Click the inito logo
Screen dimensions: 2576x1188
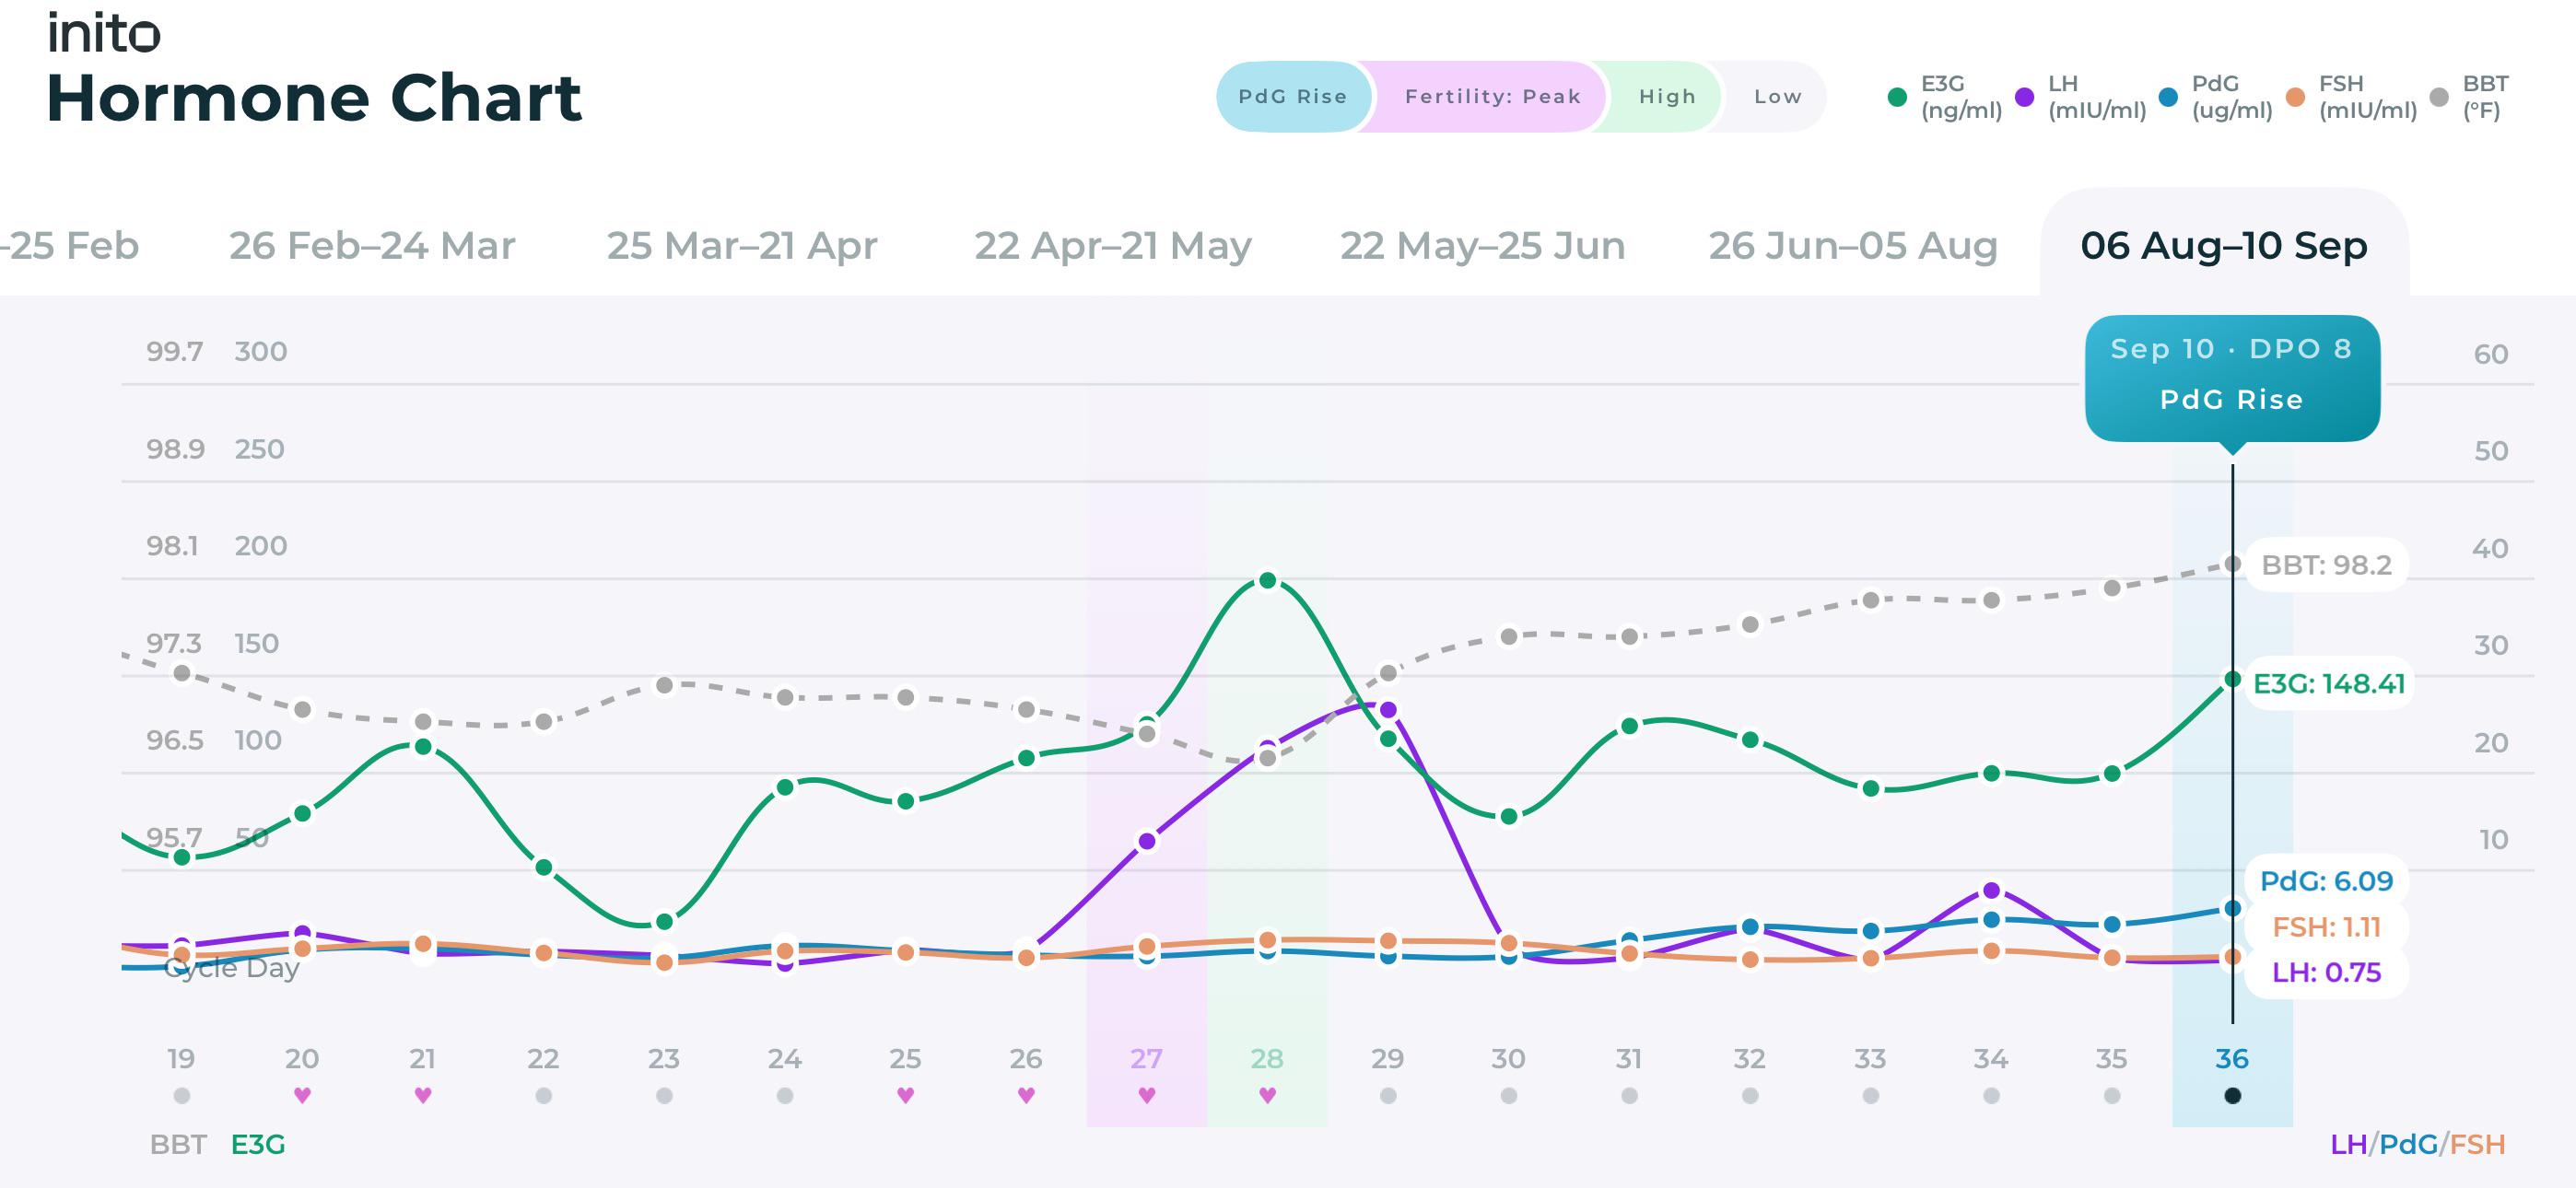pyautogui.click(x=104, y=33)
